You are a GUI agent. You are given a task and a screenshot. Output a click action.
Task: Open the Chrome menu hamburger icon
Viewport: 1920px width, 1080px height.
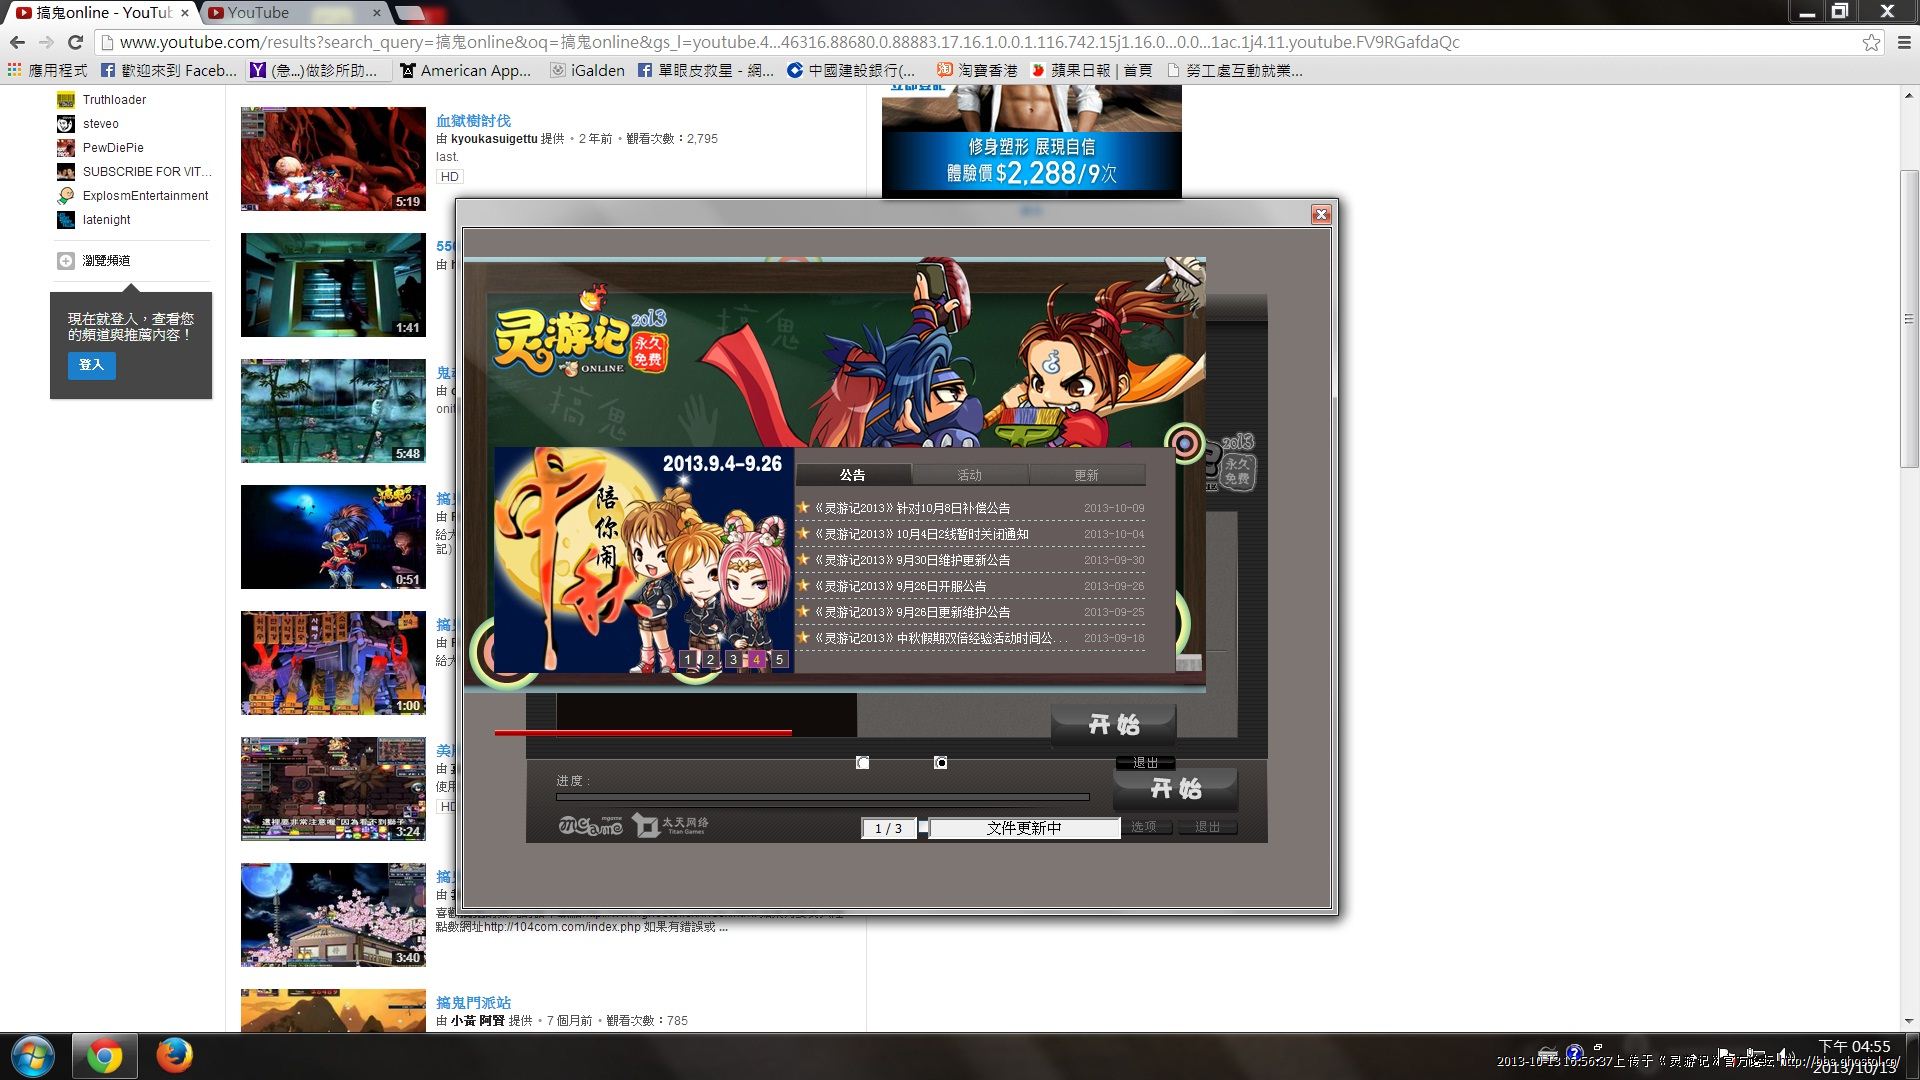tap(1904, 42)
